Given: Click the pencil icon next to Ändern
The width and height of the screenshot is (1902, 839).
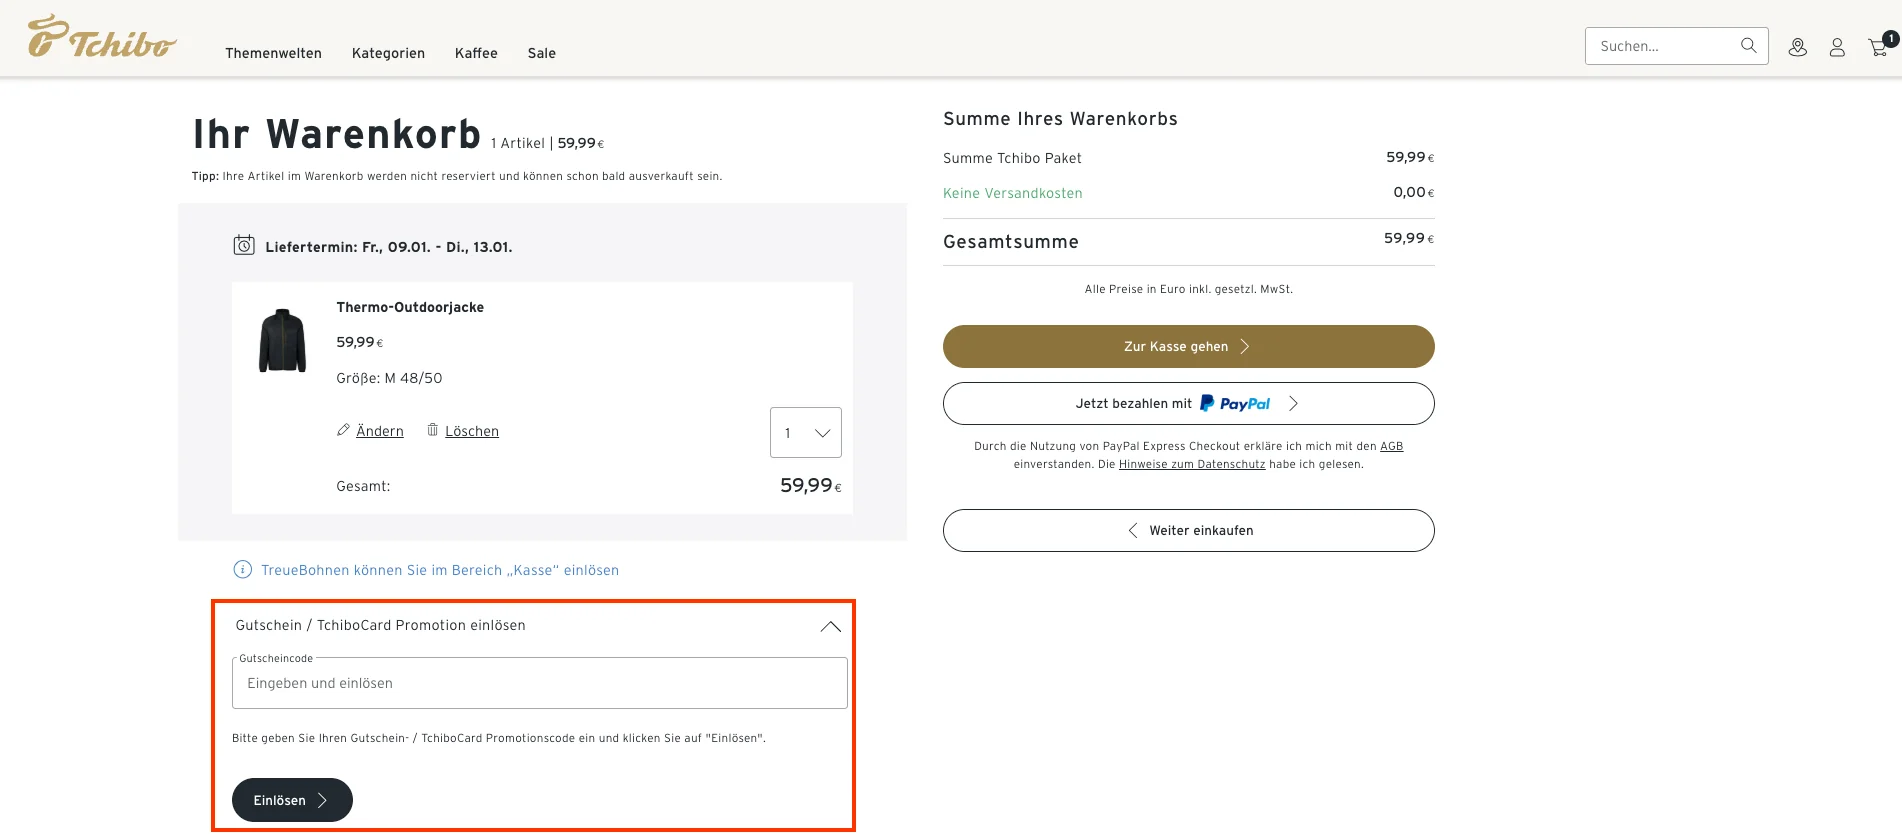Looking at the screenshot, I should [343, 430].
